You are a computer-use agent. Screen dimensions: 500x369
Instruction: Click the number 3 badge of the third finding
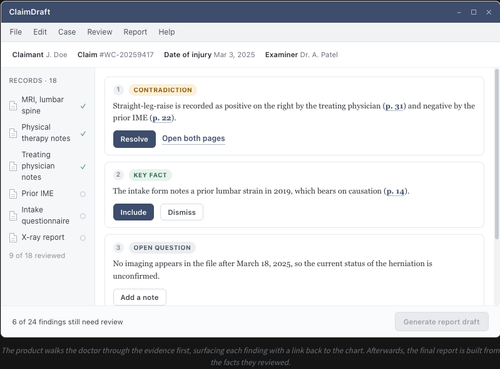click(118, 247)
